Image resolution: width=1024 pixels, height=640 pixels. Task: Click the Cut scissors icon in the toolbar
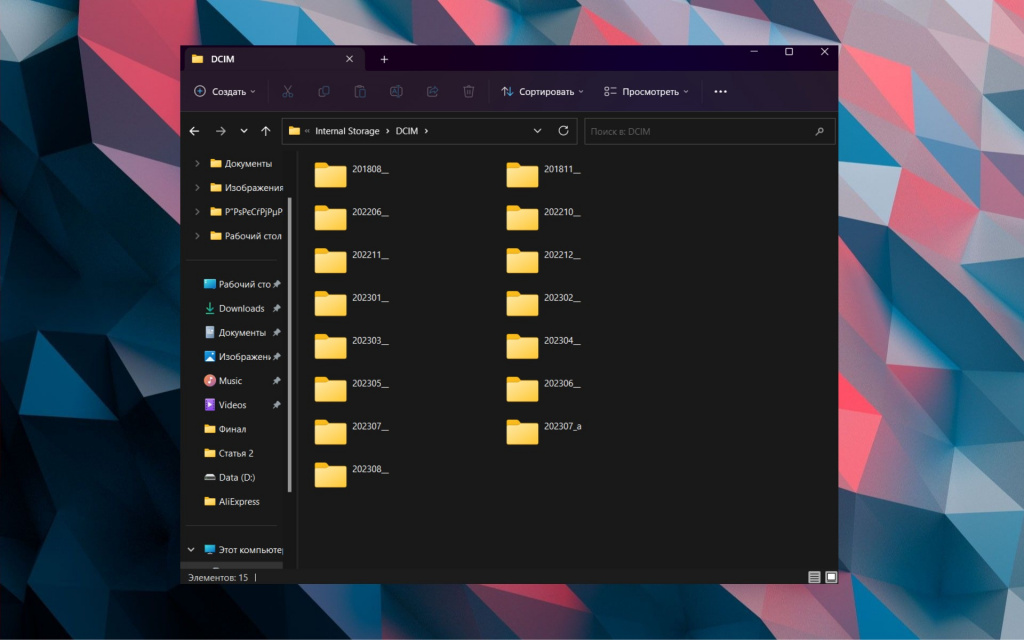point(287,91)
